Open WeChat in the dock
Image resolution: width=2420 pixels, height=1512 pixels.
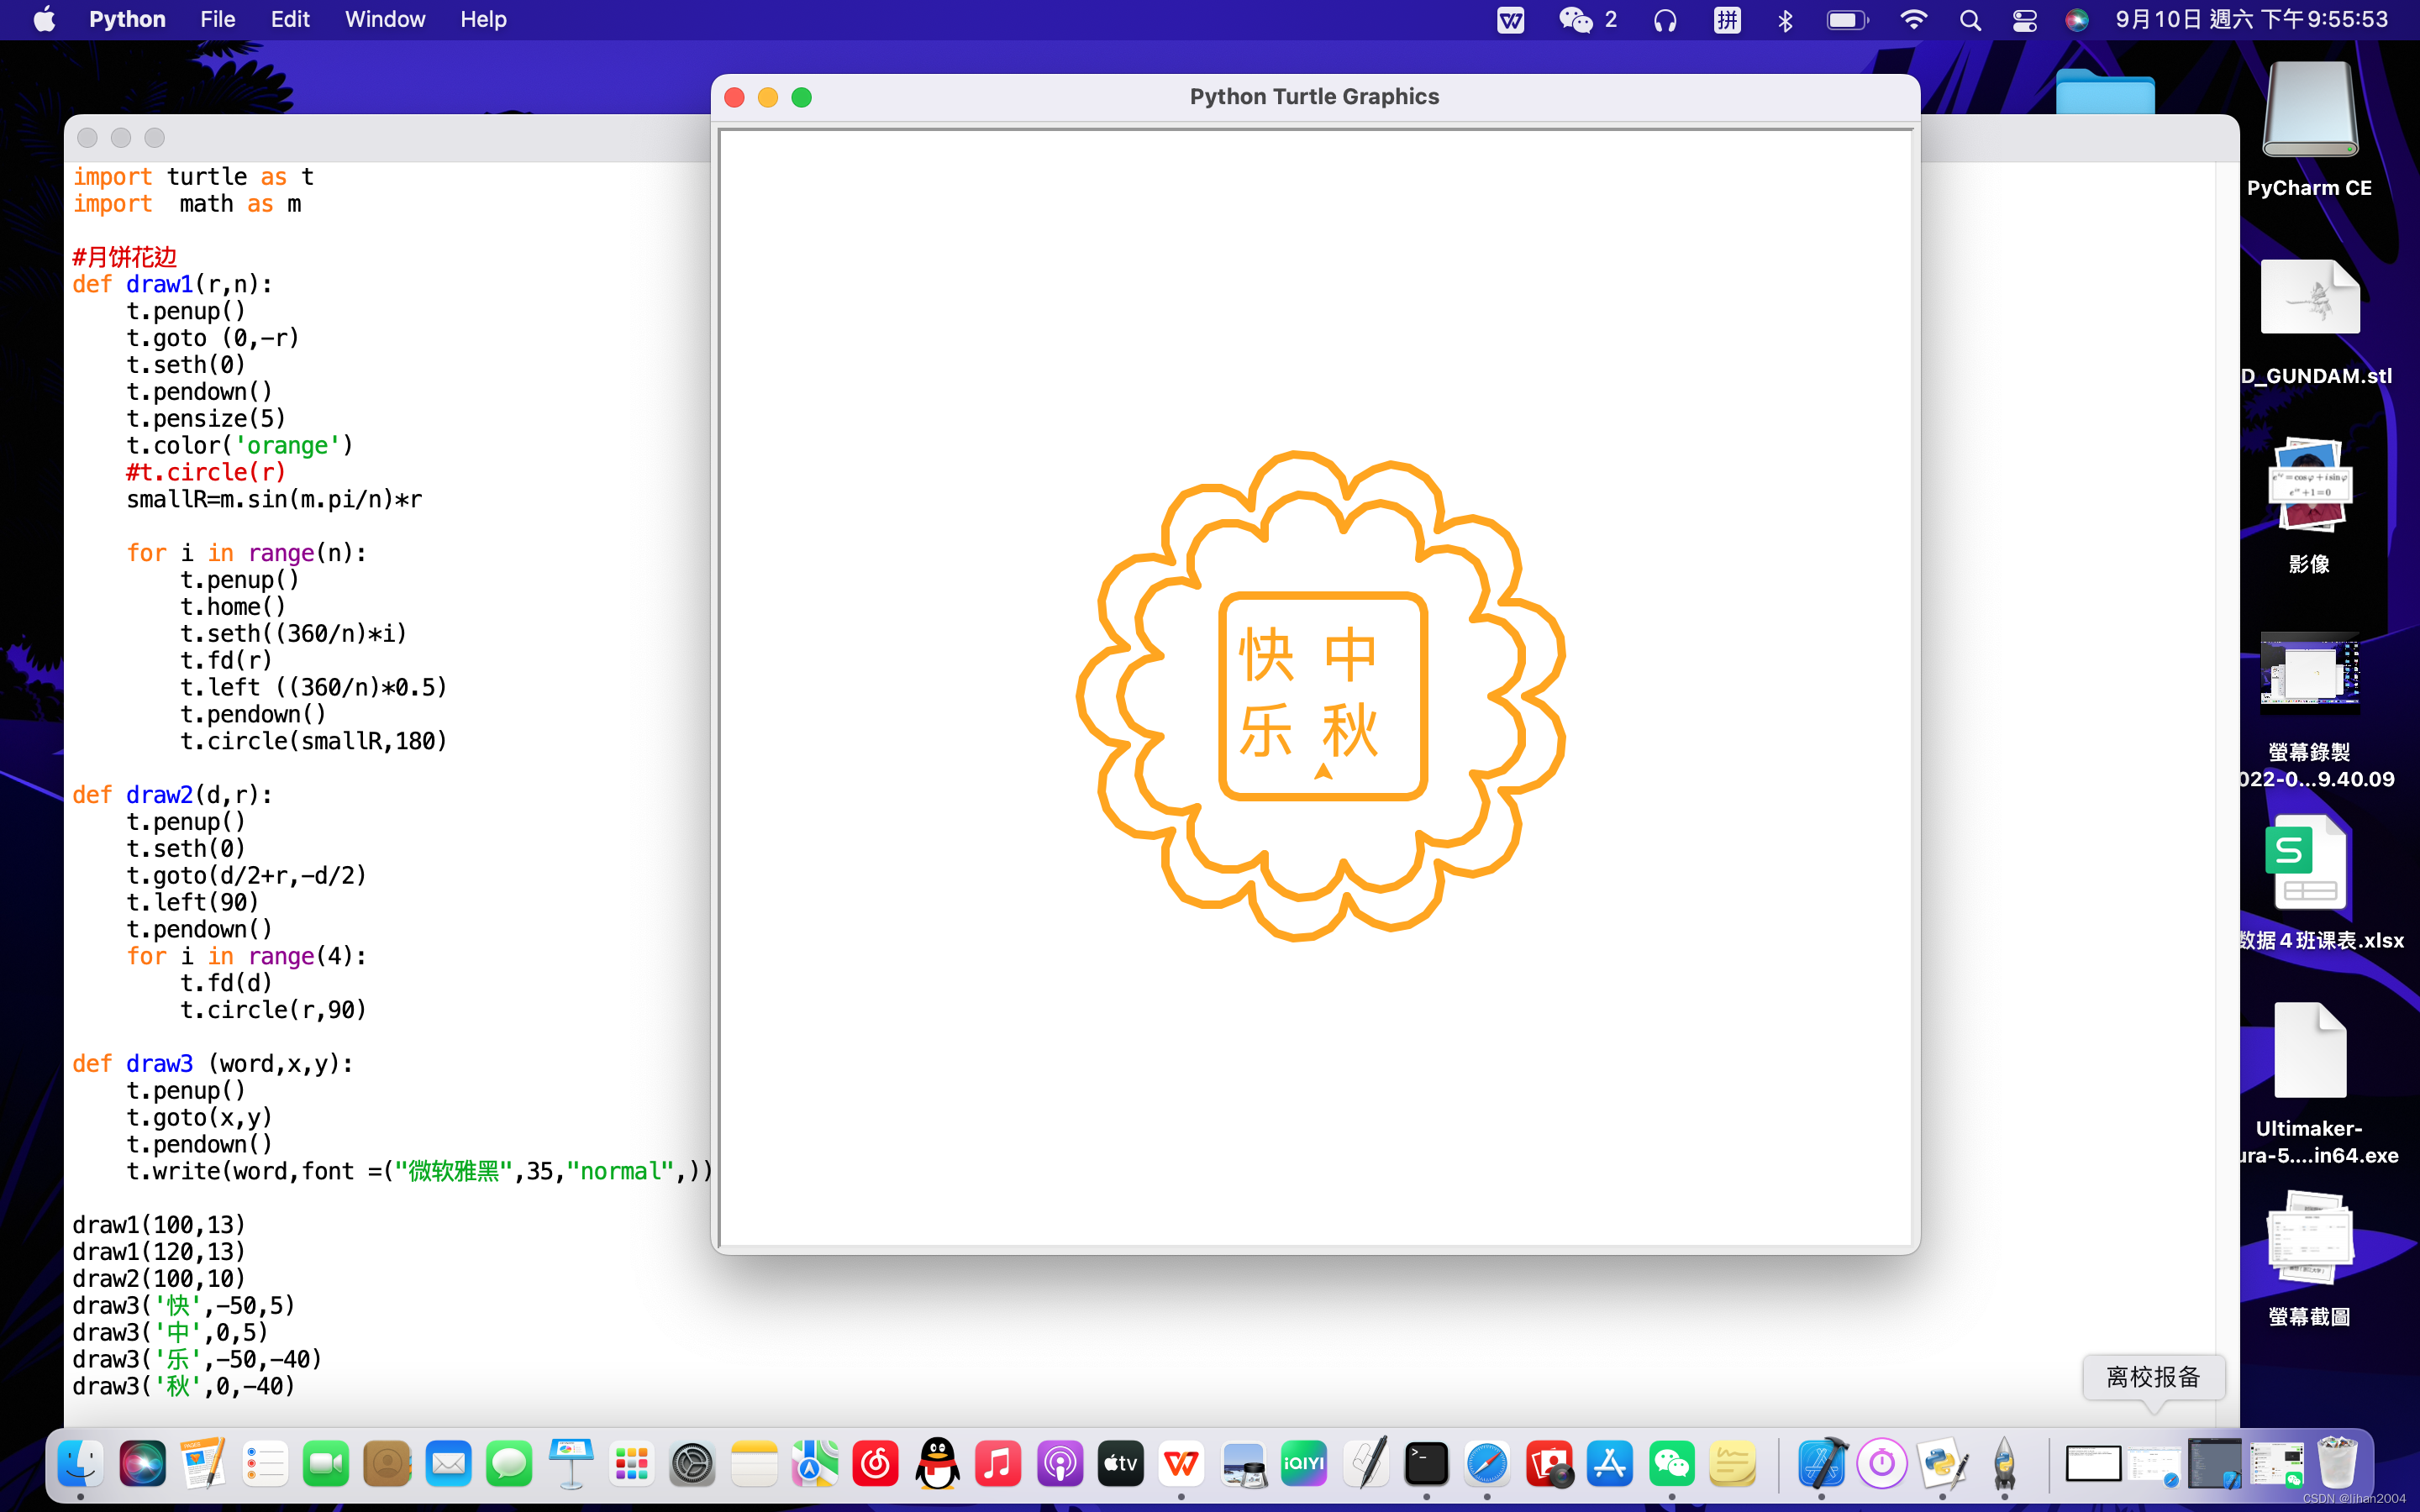click(1671, 1464)
